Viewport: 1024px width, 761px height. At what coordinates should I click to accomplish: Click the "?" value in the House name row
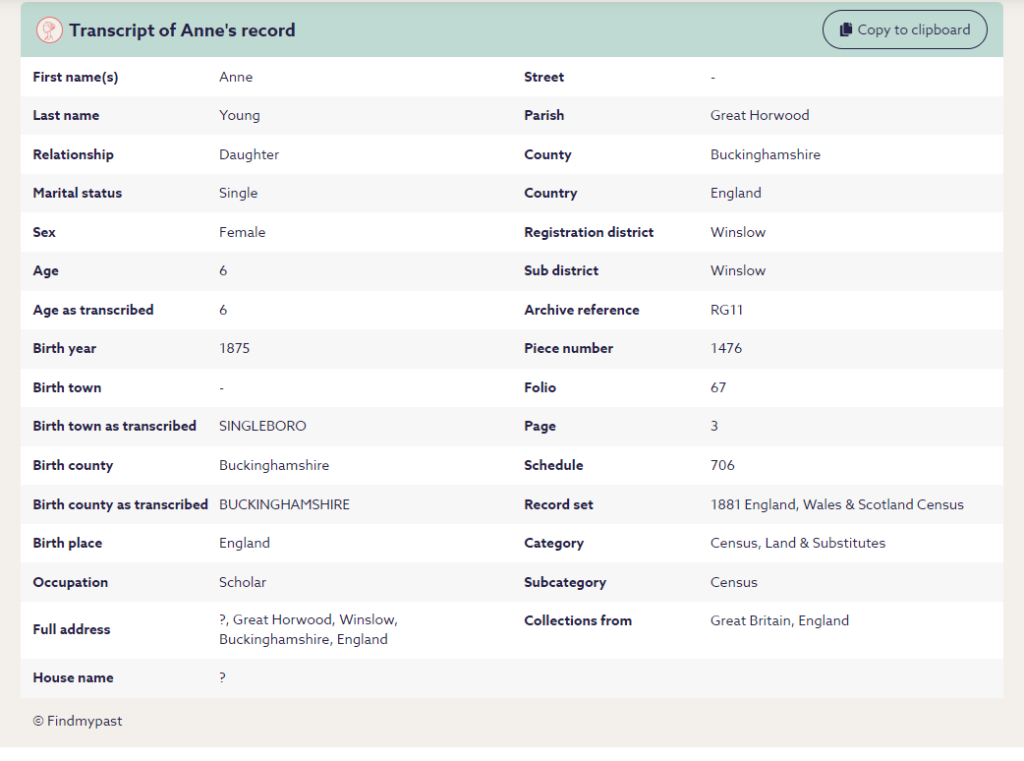click(223, 677)
